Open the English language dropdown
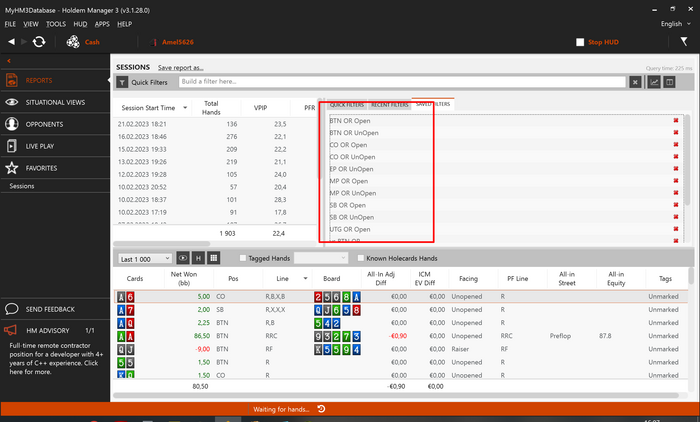The height and width of the screenshot is (422, 700). coord(675,24)
